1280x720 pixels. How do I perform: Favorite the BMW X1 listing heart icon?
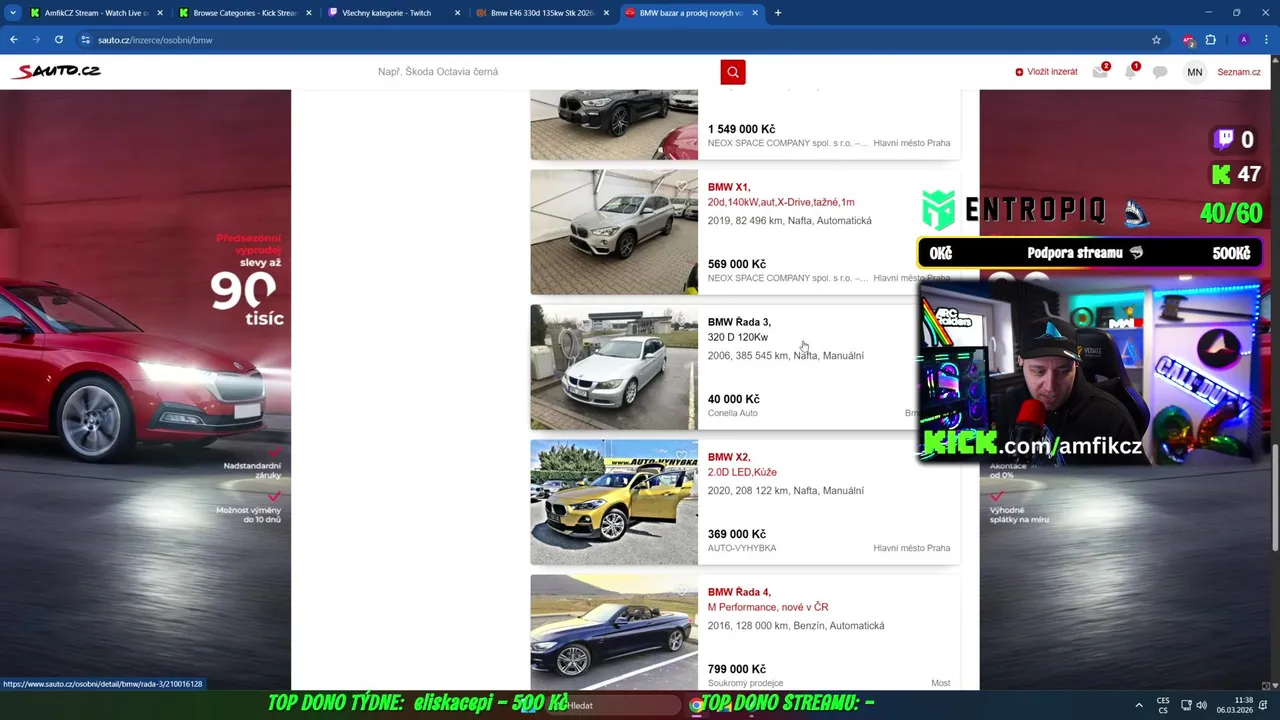click(682, 186)
